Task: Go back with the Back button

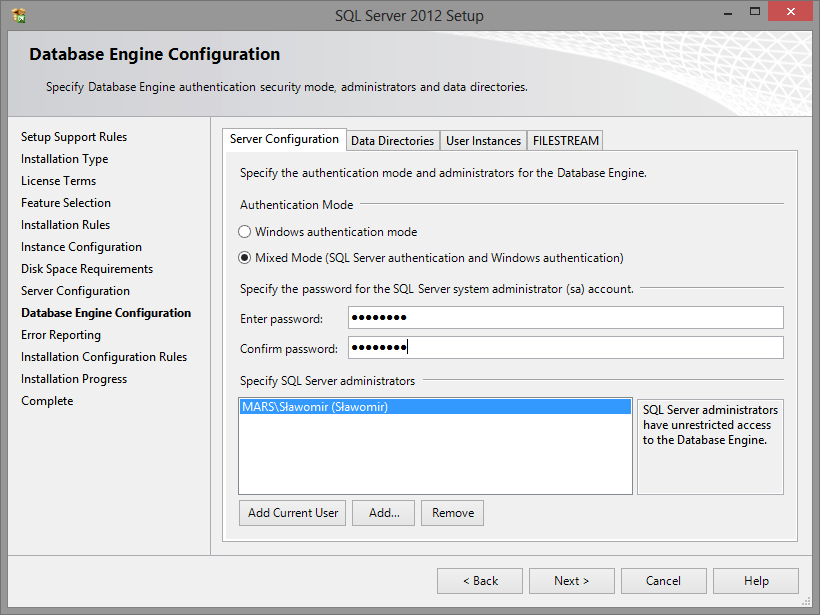Action: pyautogui.click(x=480, y=581)
